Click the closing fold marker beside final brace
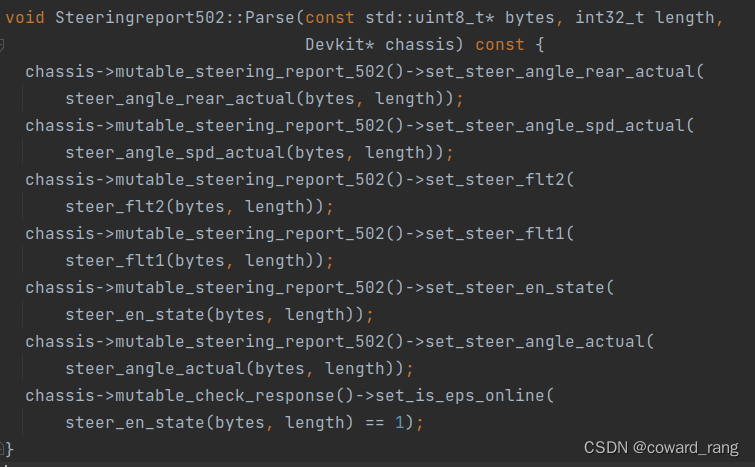 2,449
